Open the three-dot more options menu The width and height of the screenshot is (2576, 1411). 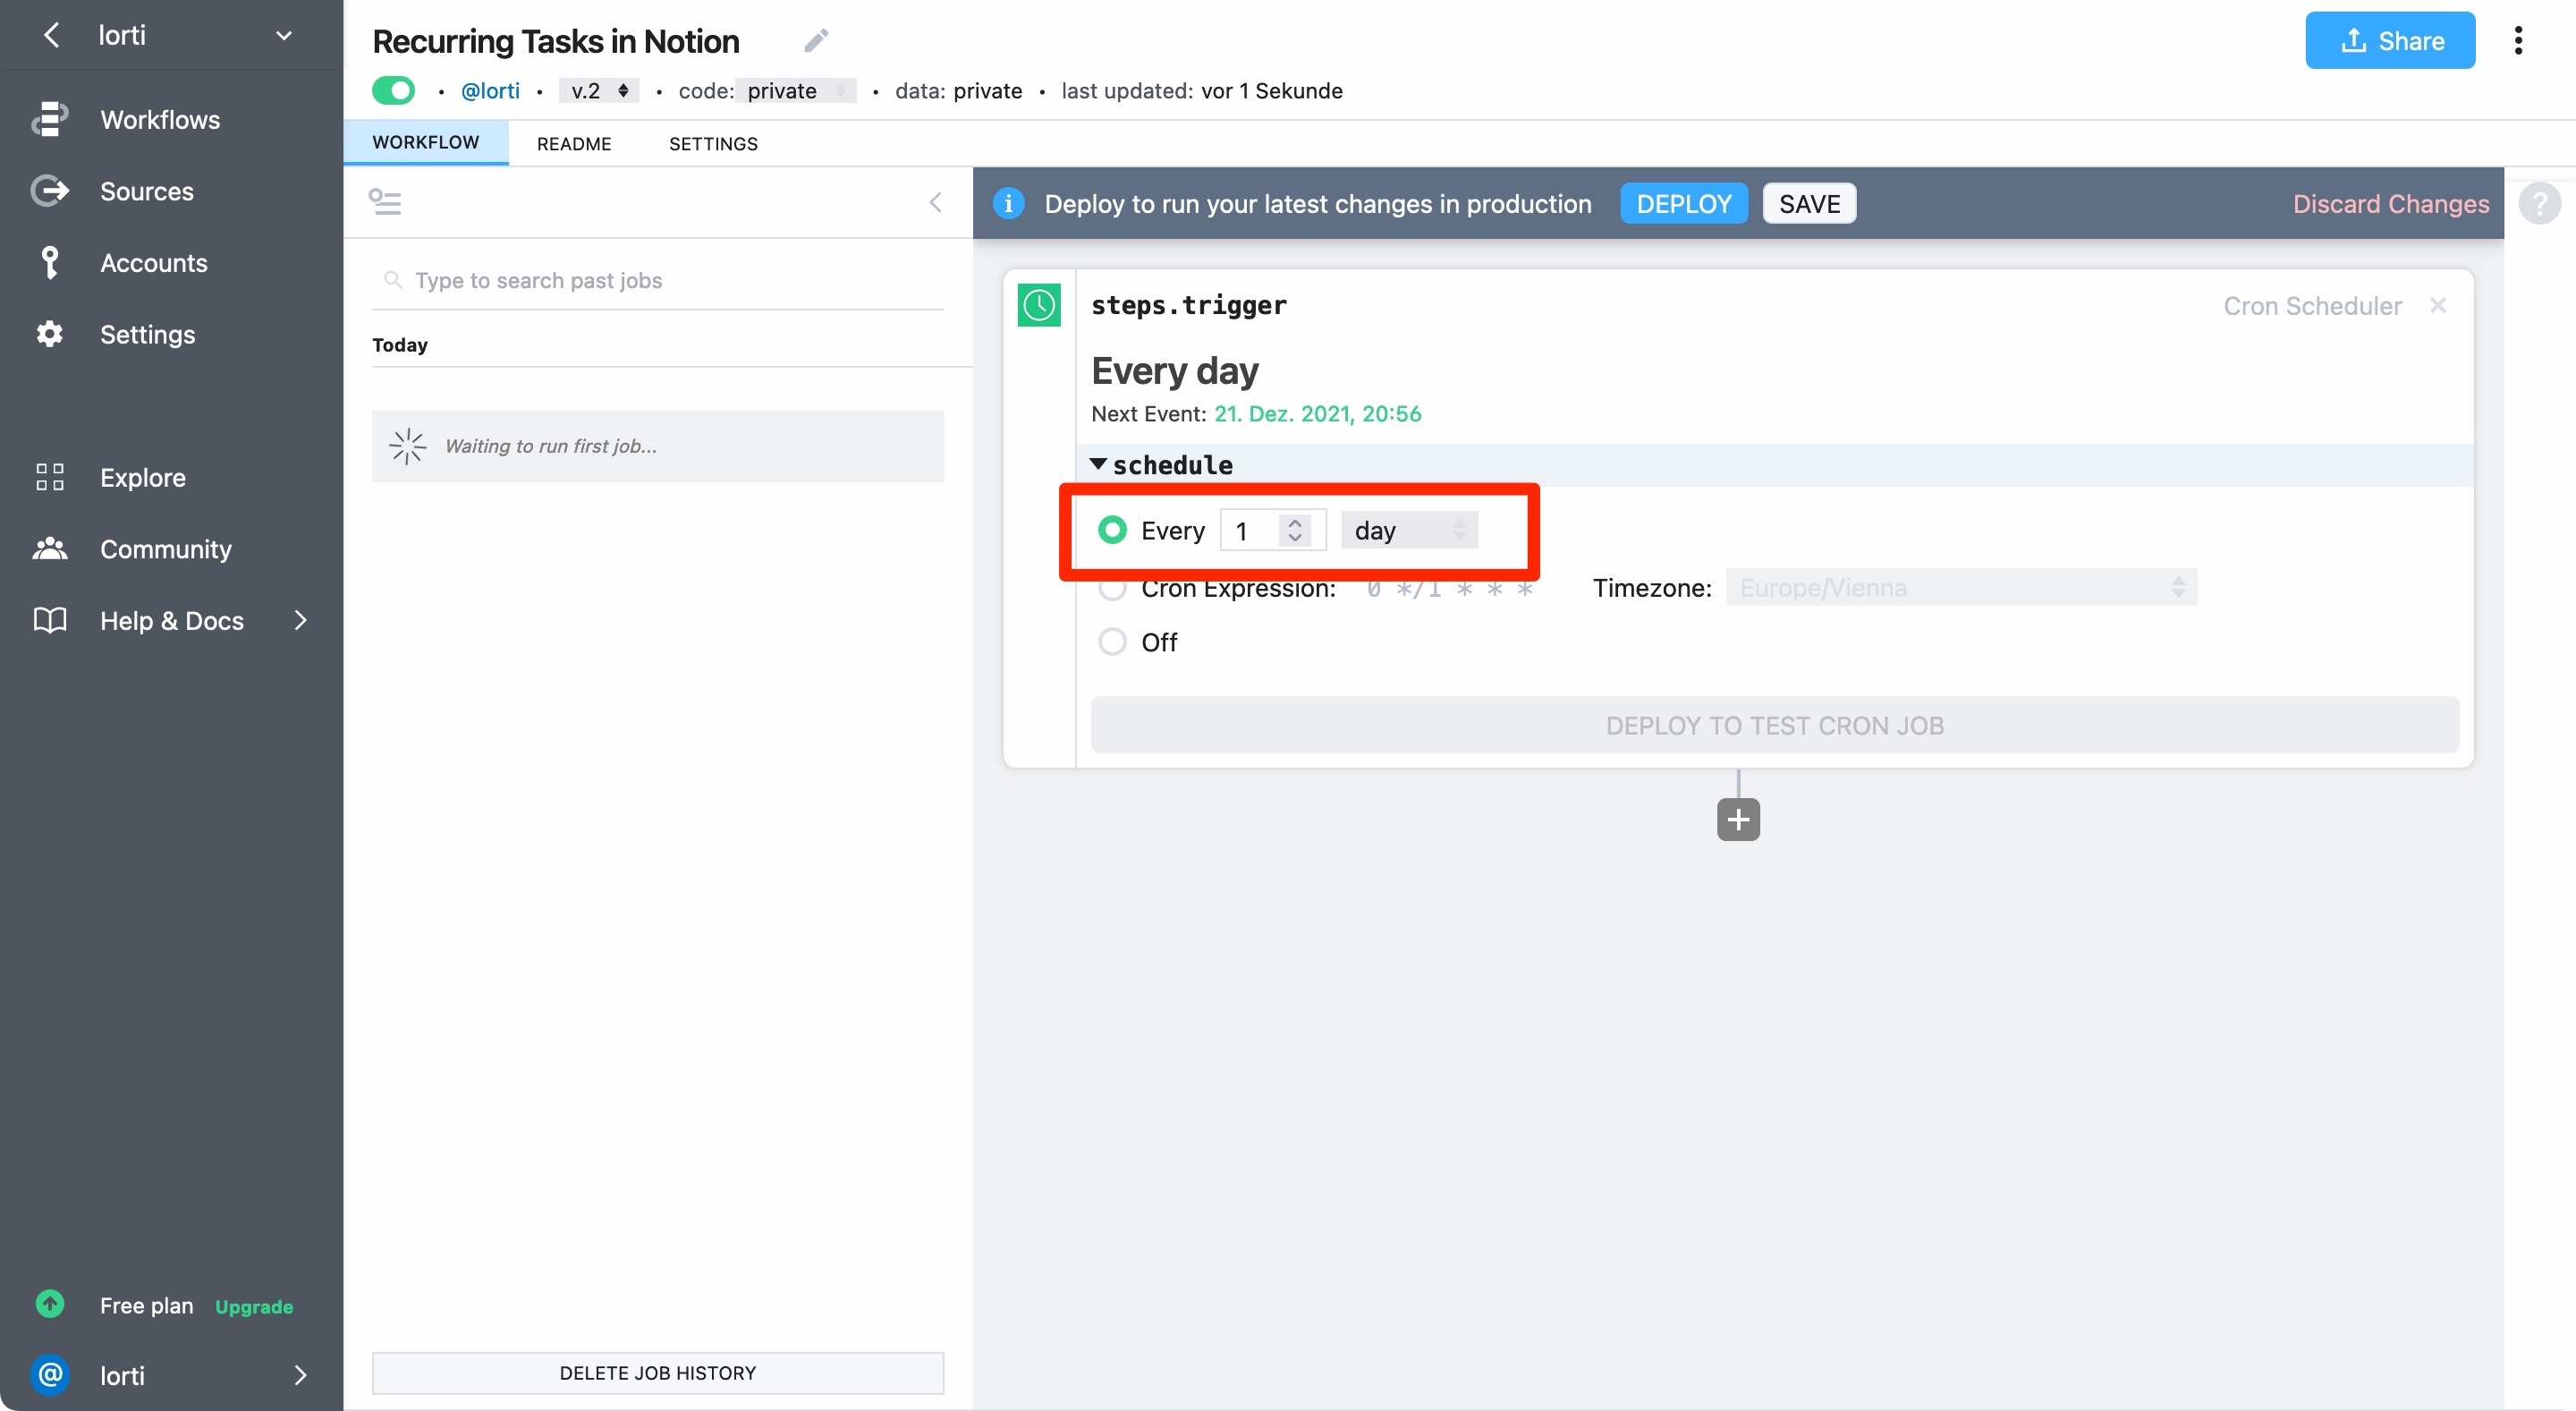[2517, 40]
